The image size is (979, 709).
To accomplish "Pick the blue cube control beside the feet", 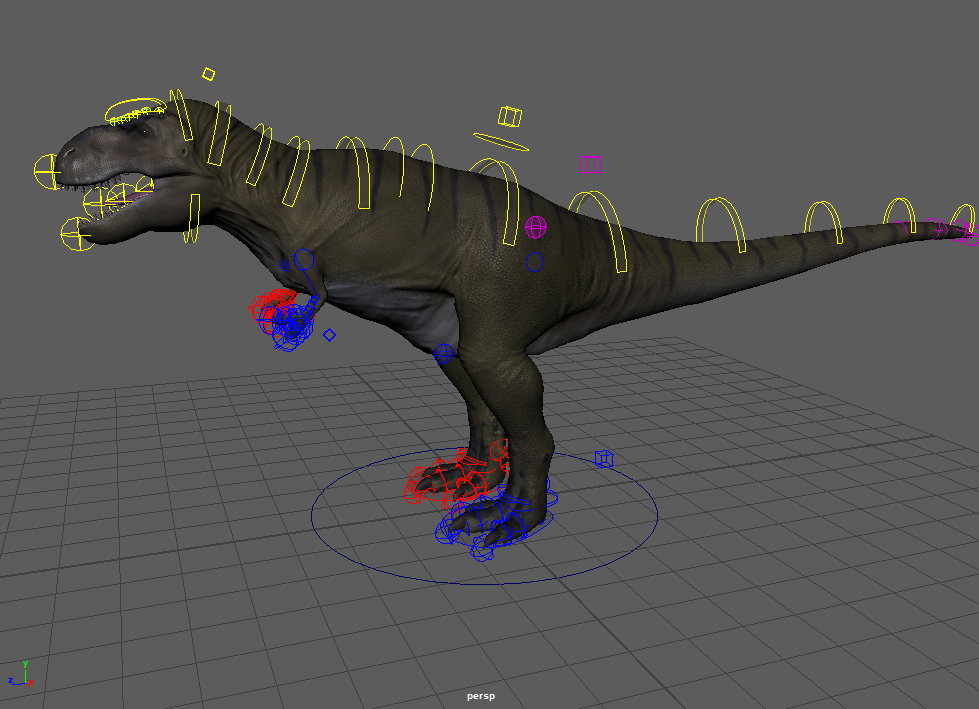I will coord(604,458).
